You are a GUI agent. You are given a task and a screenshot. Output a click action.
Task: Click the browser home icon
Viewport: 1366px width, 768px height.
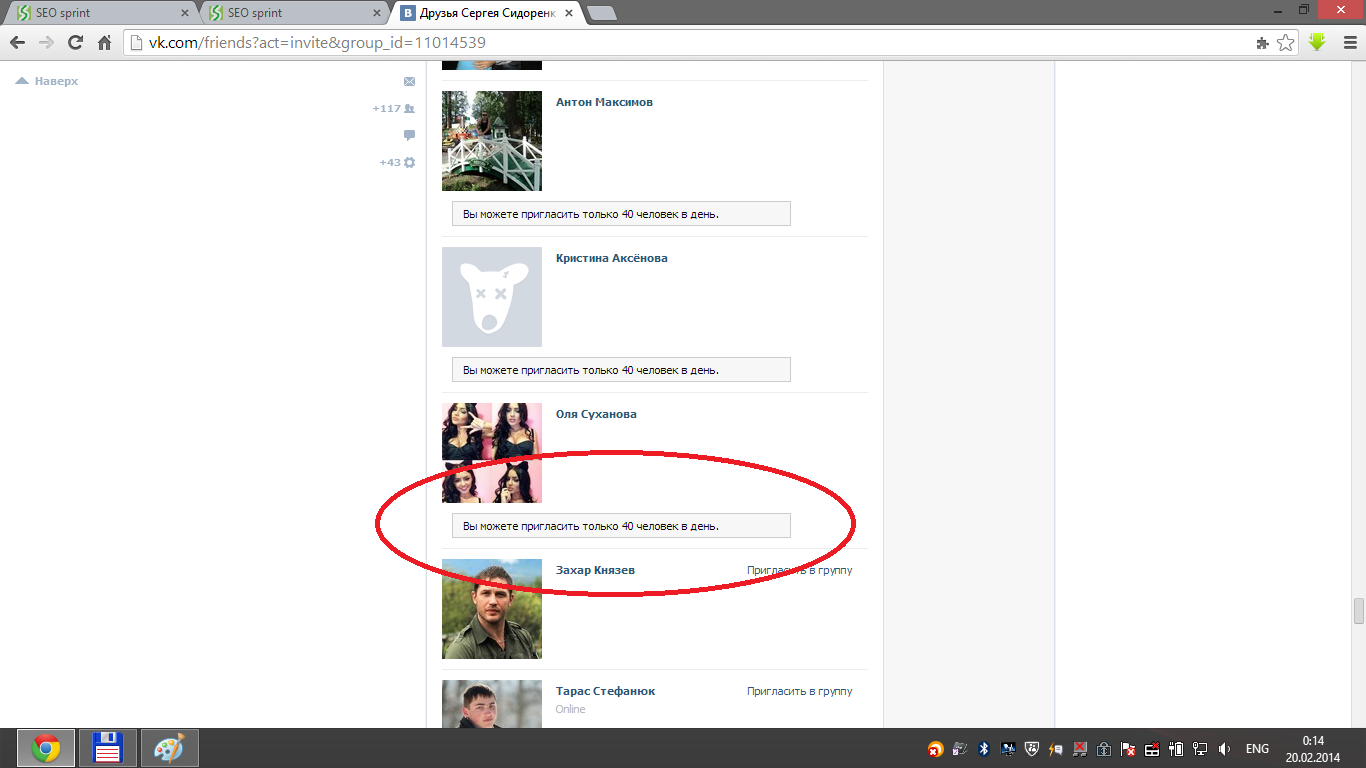104,43
